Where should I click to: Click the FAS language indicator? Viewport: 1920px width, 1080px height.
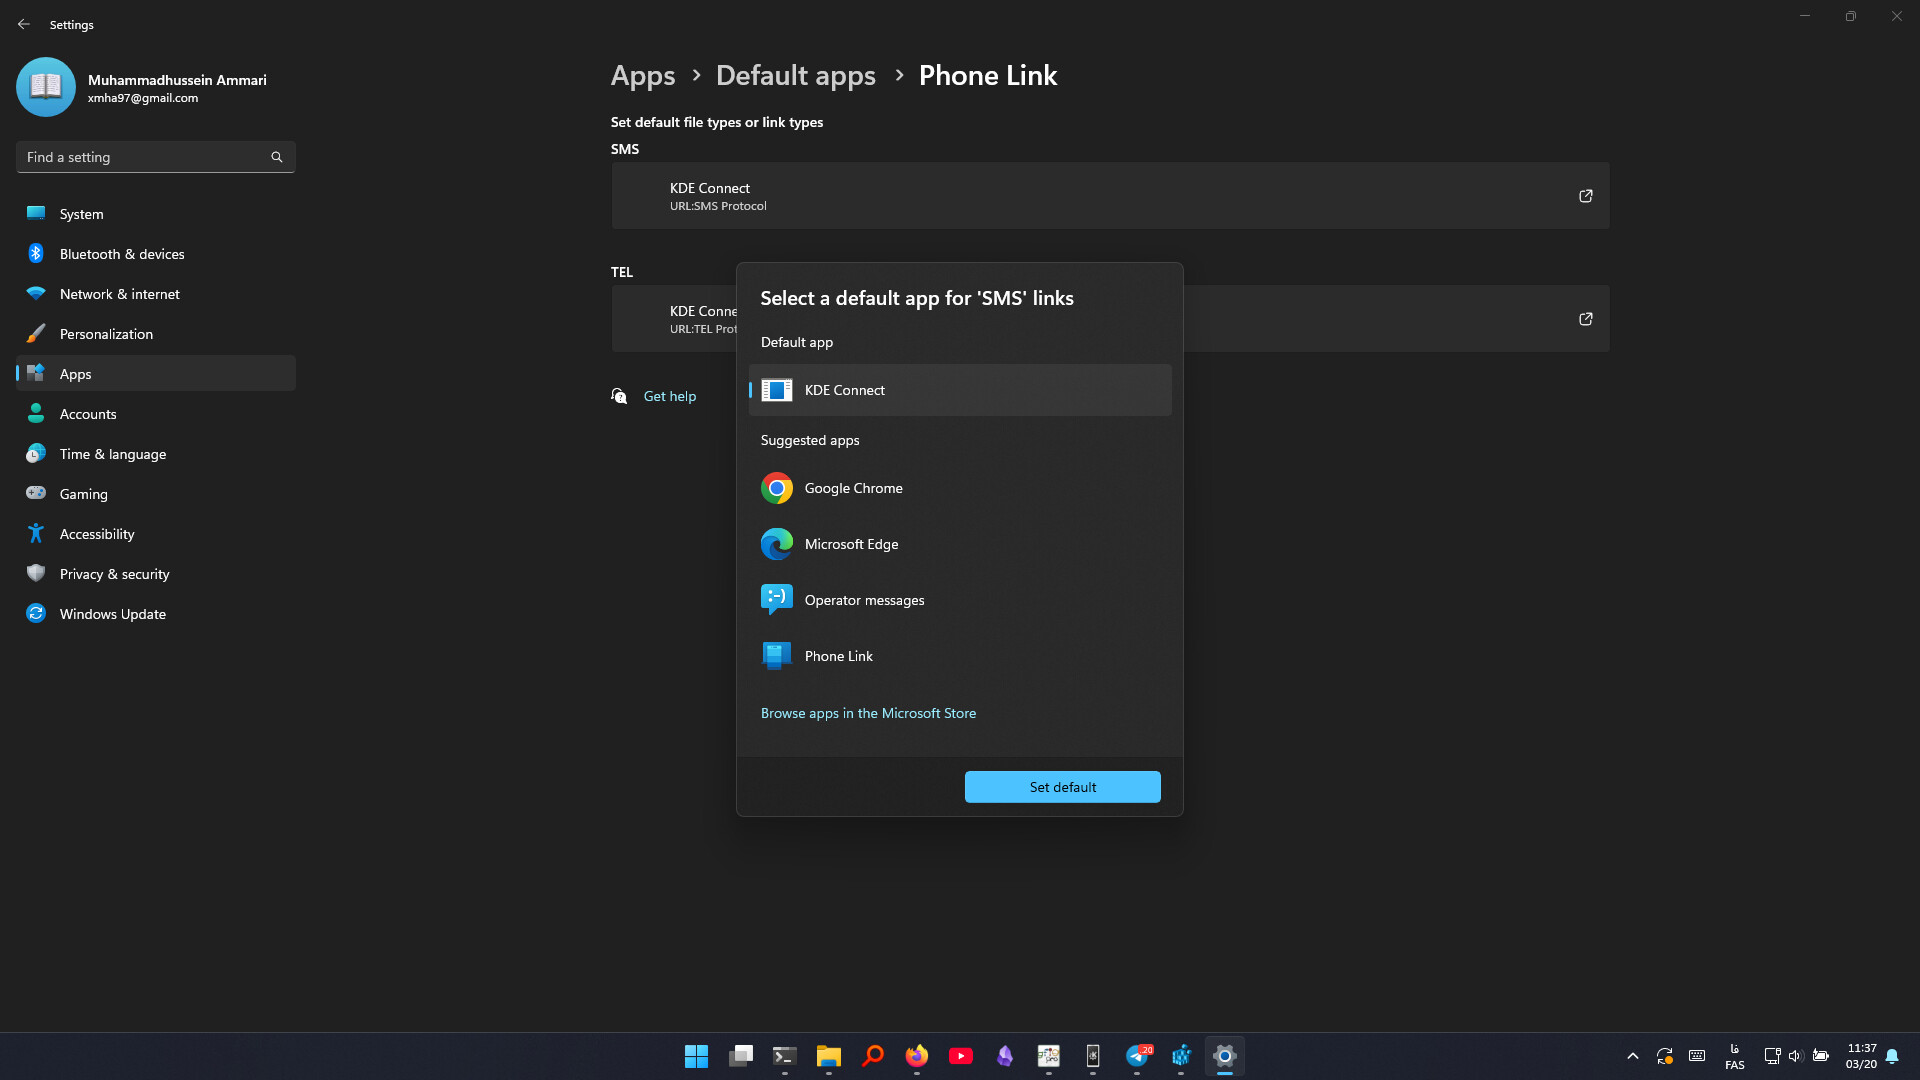coord(1734,1057)
